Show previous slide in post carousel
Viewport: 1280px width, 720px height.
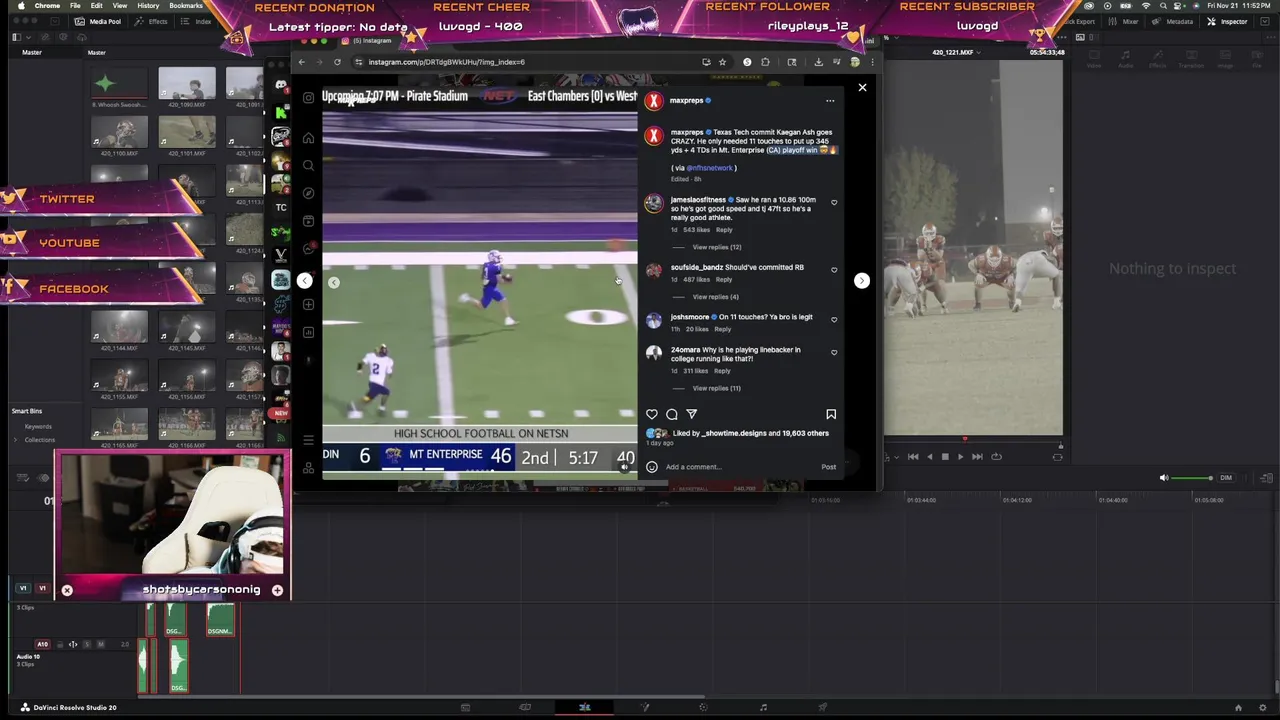[x=334, y=282]
